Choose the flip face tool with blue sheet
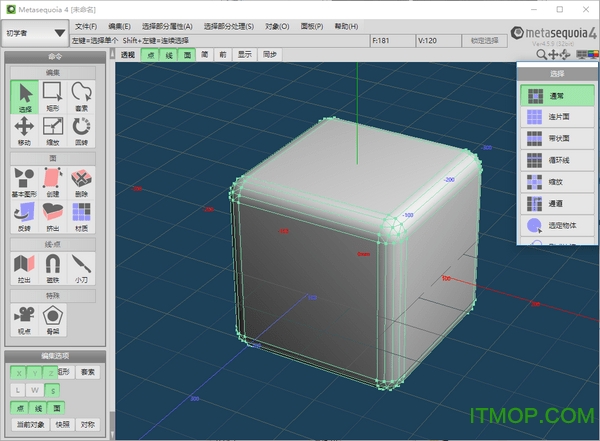This screenshot has height=441, width=600. click(x=24, y=217)
